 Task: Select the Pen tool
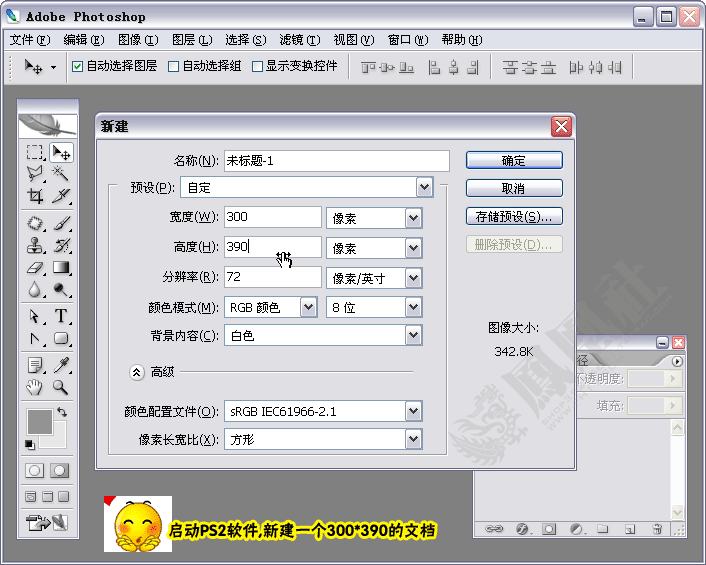coord(35,338)
